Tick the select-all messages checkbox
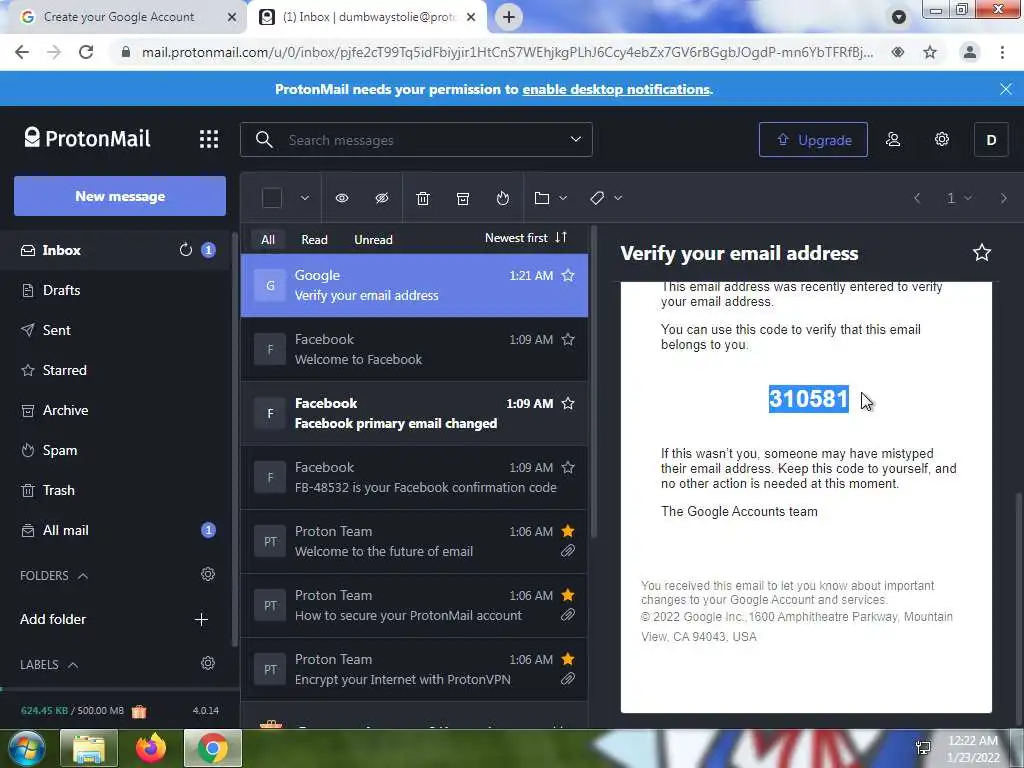Screen dimensions: 1024x768 [272, 198]
